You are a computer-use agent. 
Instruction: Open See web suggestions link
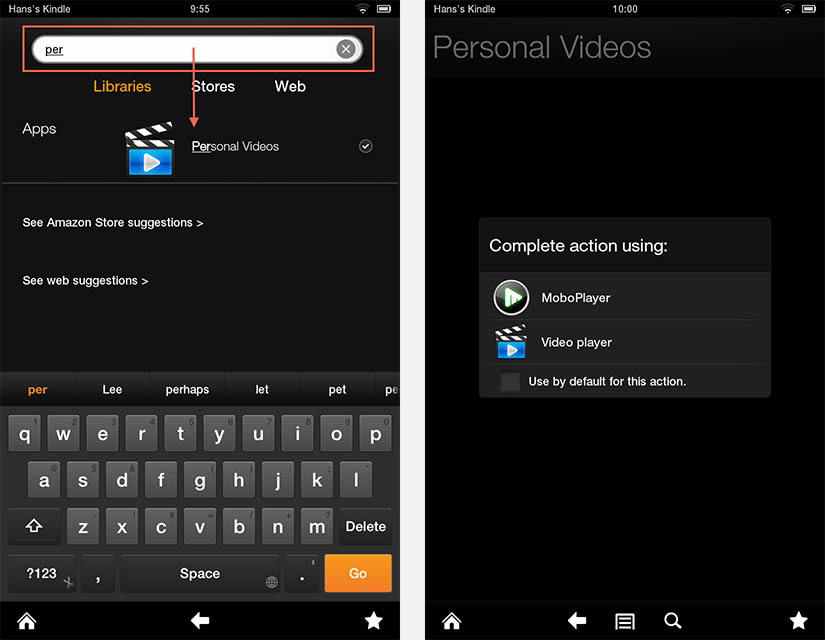point(85,281)
